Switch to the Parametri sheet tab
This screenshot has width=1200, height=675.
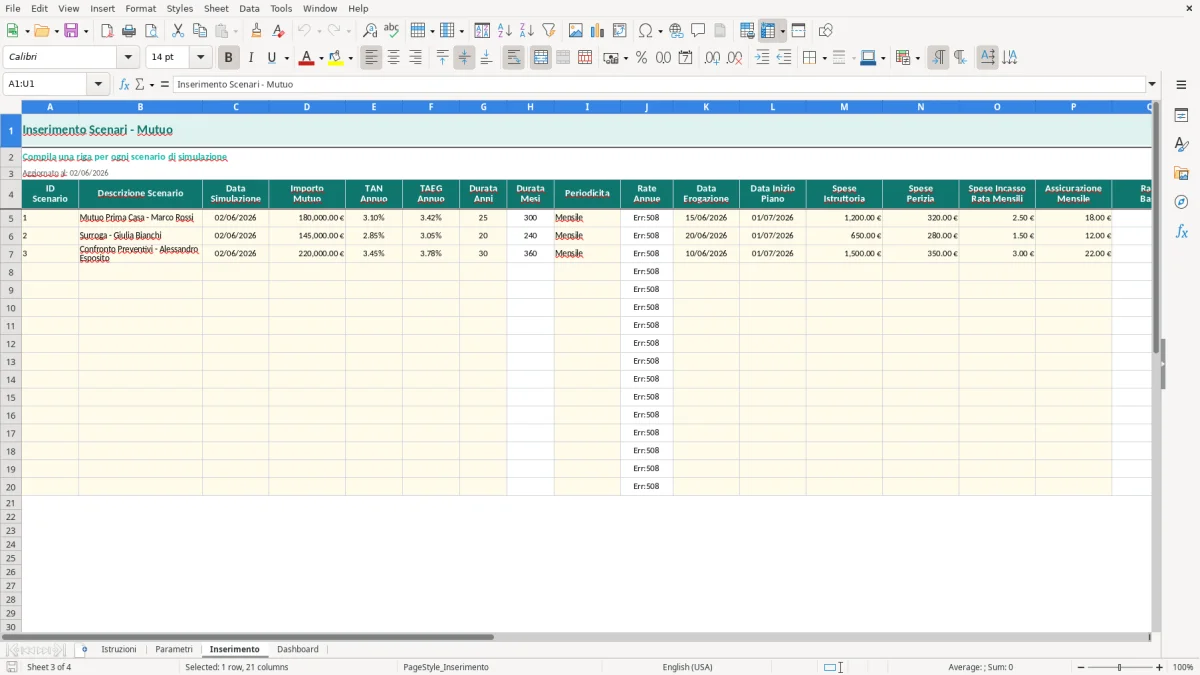(174, 649)
